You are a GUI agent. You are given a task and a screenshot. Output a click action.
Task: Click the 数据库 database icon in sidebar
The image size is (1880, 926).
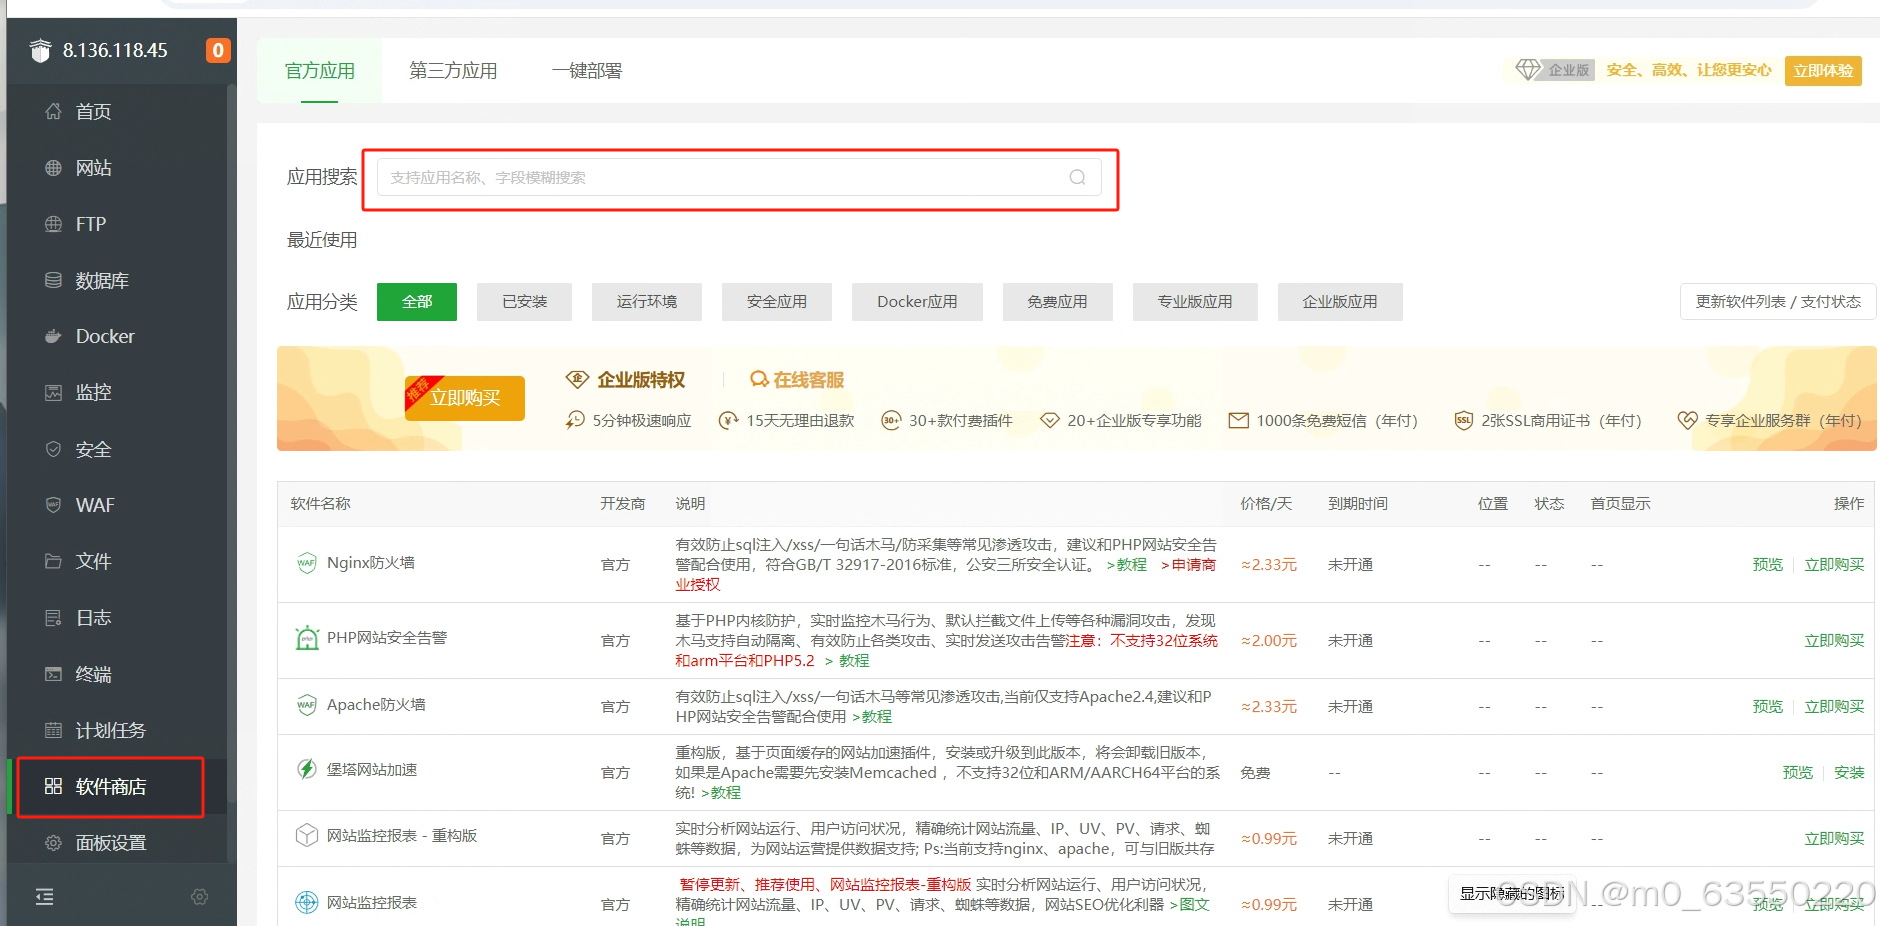[x=53, y=281]
